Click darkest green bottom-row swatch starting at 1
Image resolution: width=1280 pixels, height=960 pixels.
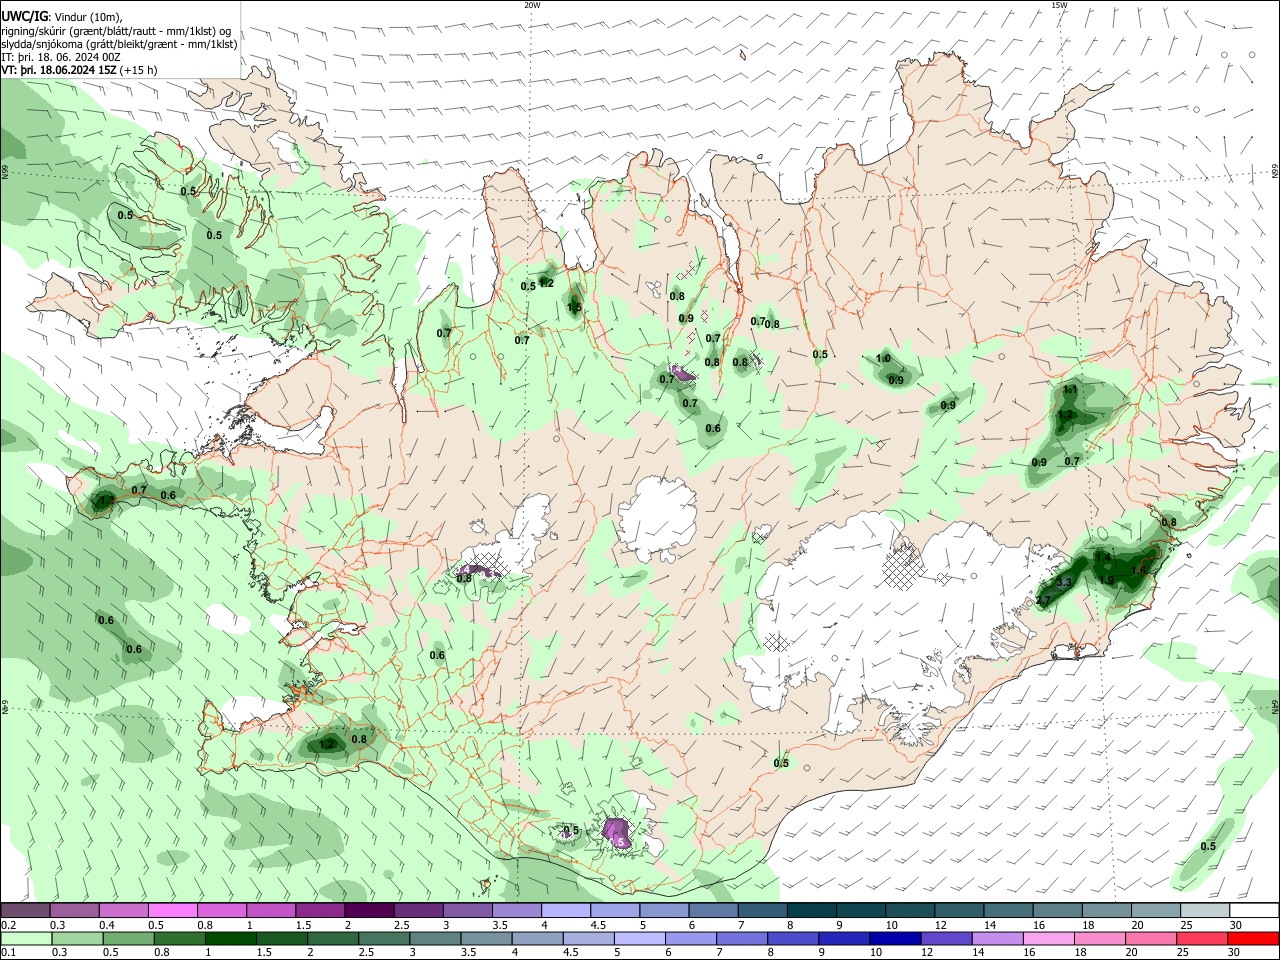pyautogui.click(x=229, y=938)
